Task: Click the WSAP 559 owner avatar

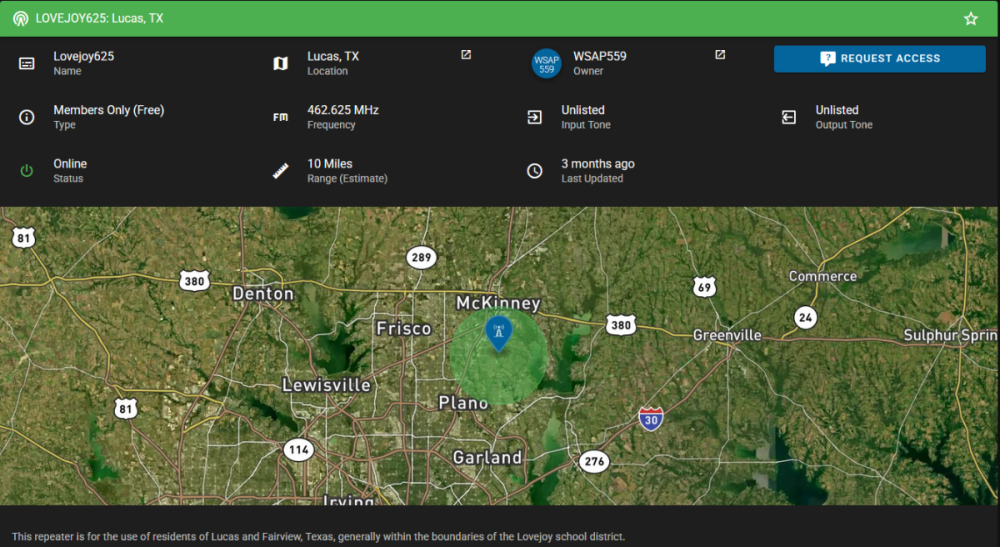Action: [x=547, y=64]
